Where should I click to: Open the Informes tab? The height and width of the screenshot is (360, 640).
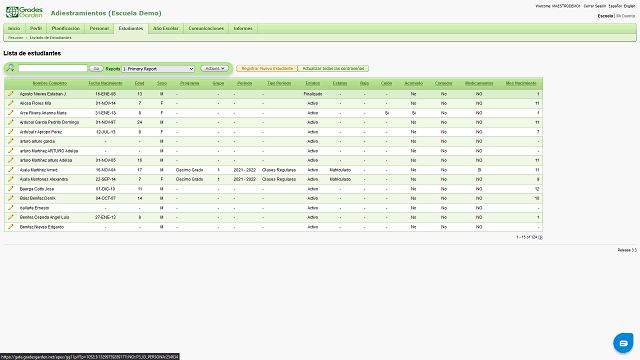point(243,29)
